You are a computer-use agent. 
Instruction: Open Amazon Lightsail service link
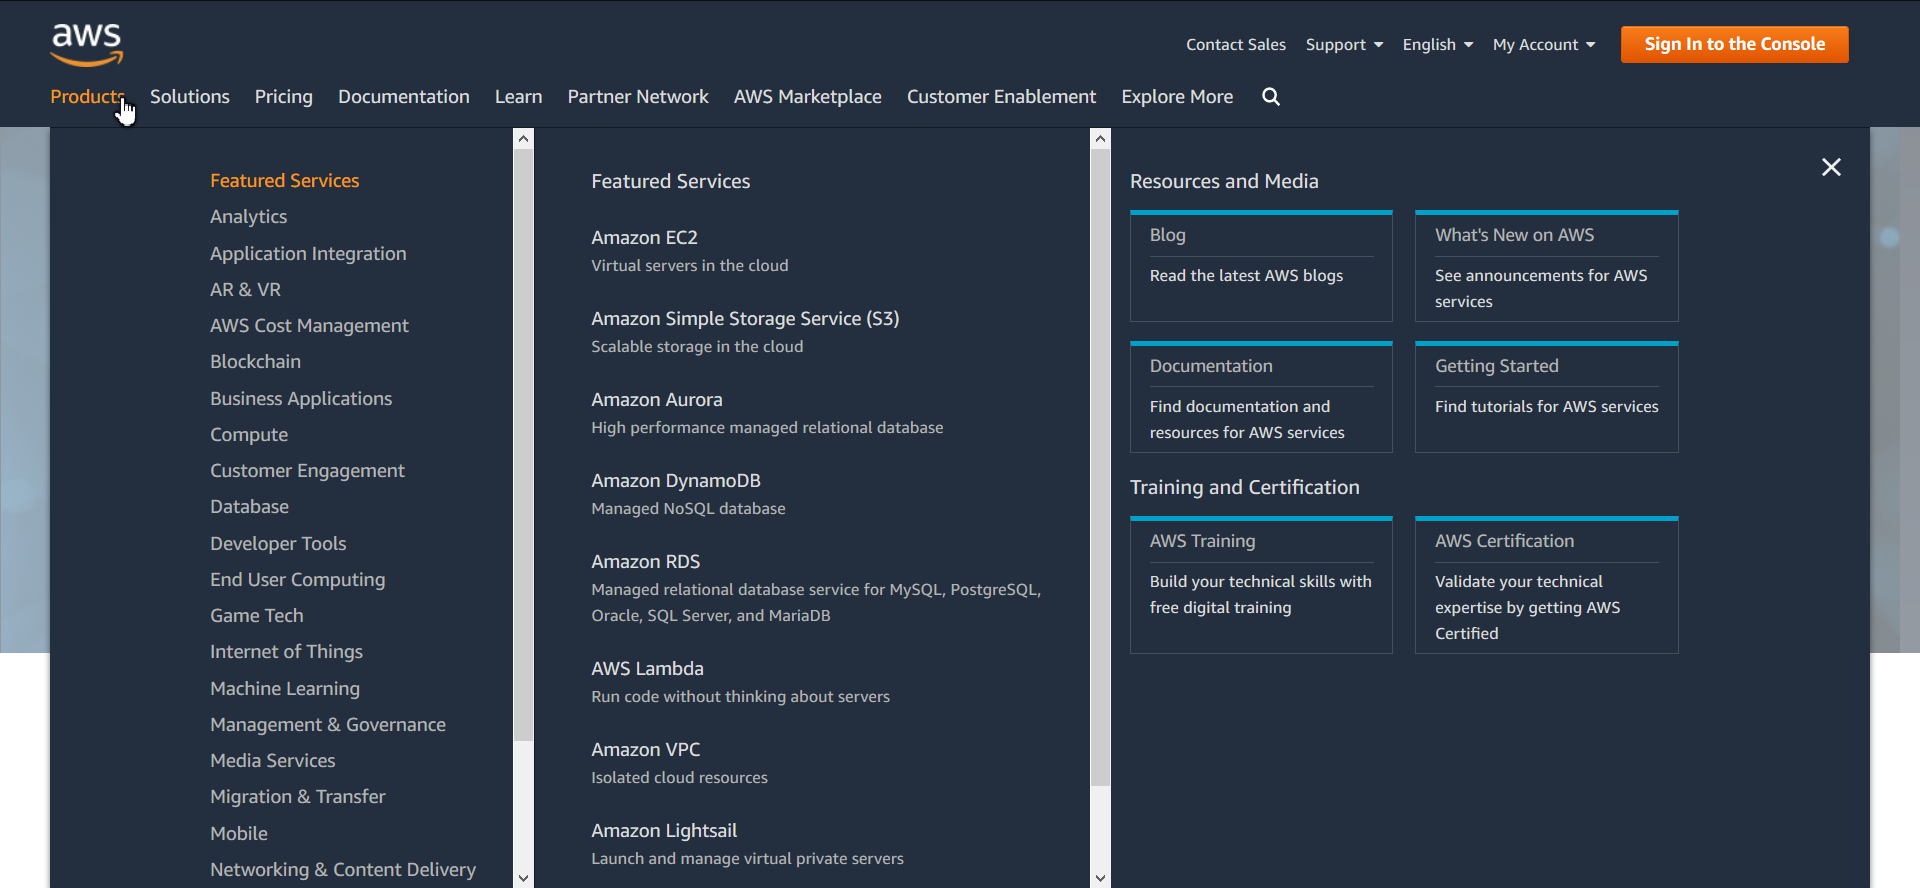tap(664, 830)
